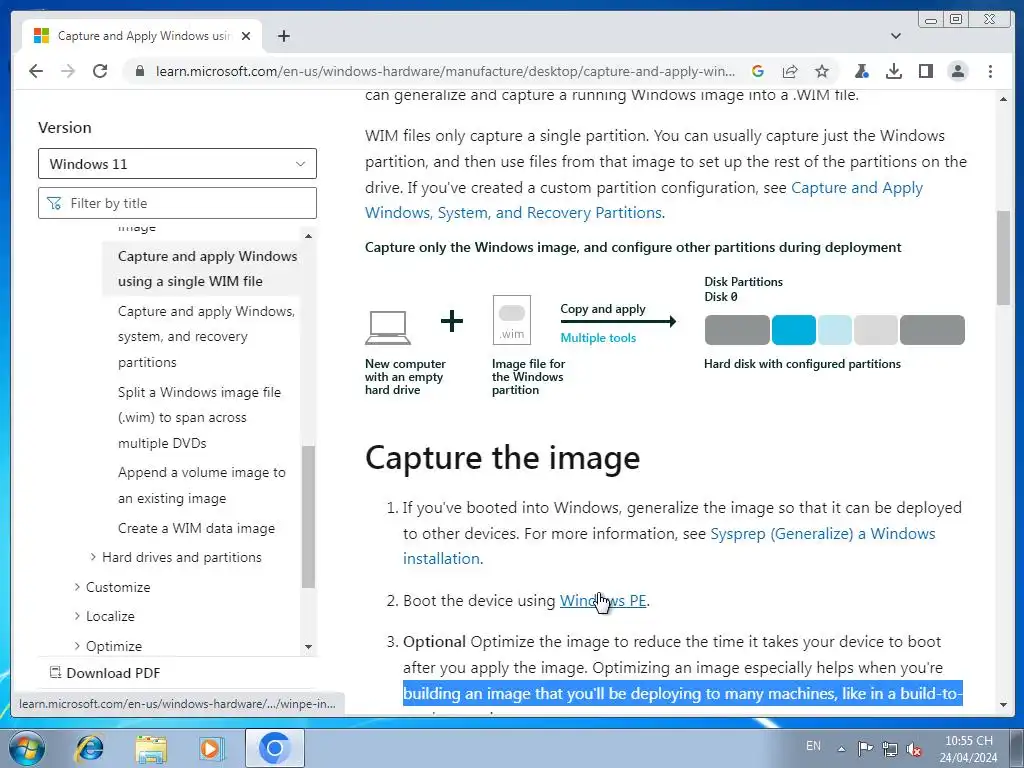Open Create a WIM data image
The height and width of the screenshot is (768, 1024).
196,528
